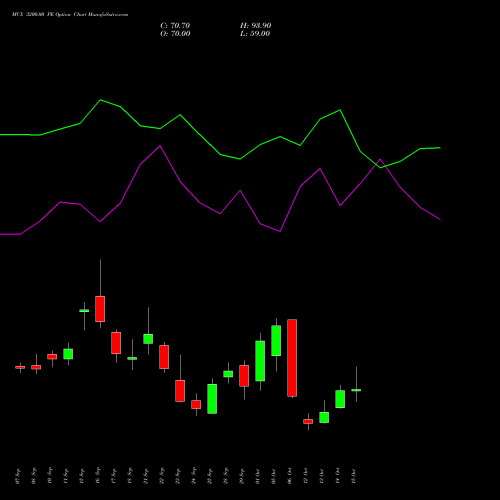This screenshot has height=500, width=500.
Task: Click the green candlestick above the '21 Sep' label
Action: (x=148, y=339)
